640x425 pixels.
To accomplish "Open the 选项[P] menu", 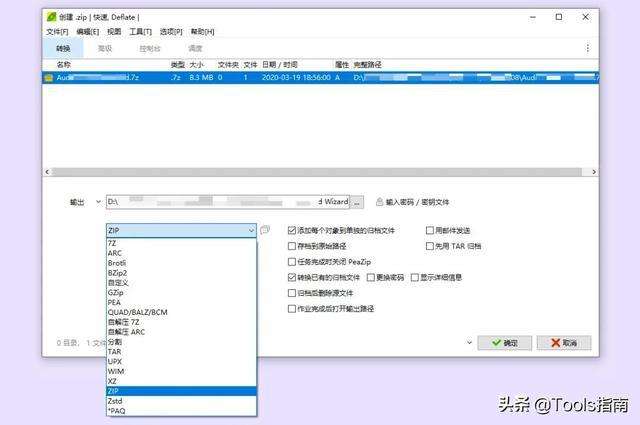I will click(171, 31).
